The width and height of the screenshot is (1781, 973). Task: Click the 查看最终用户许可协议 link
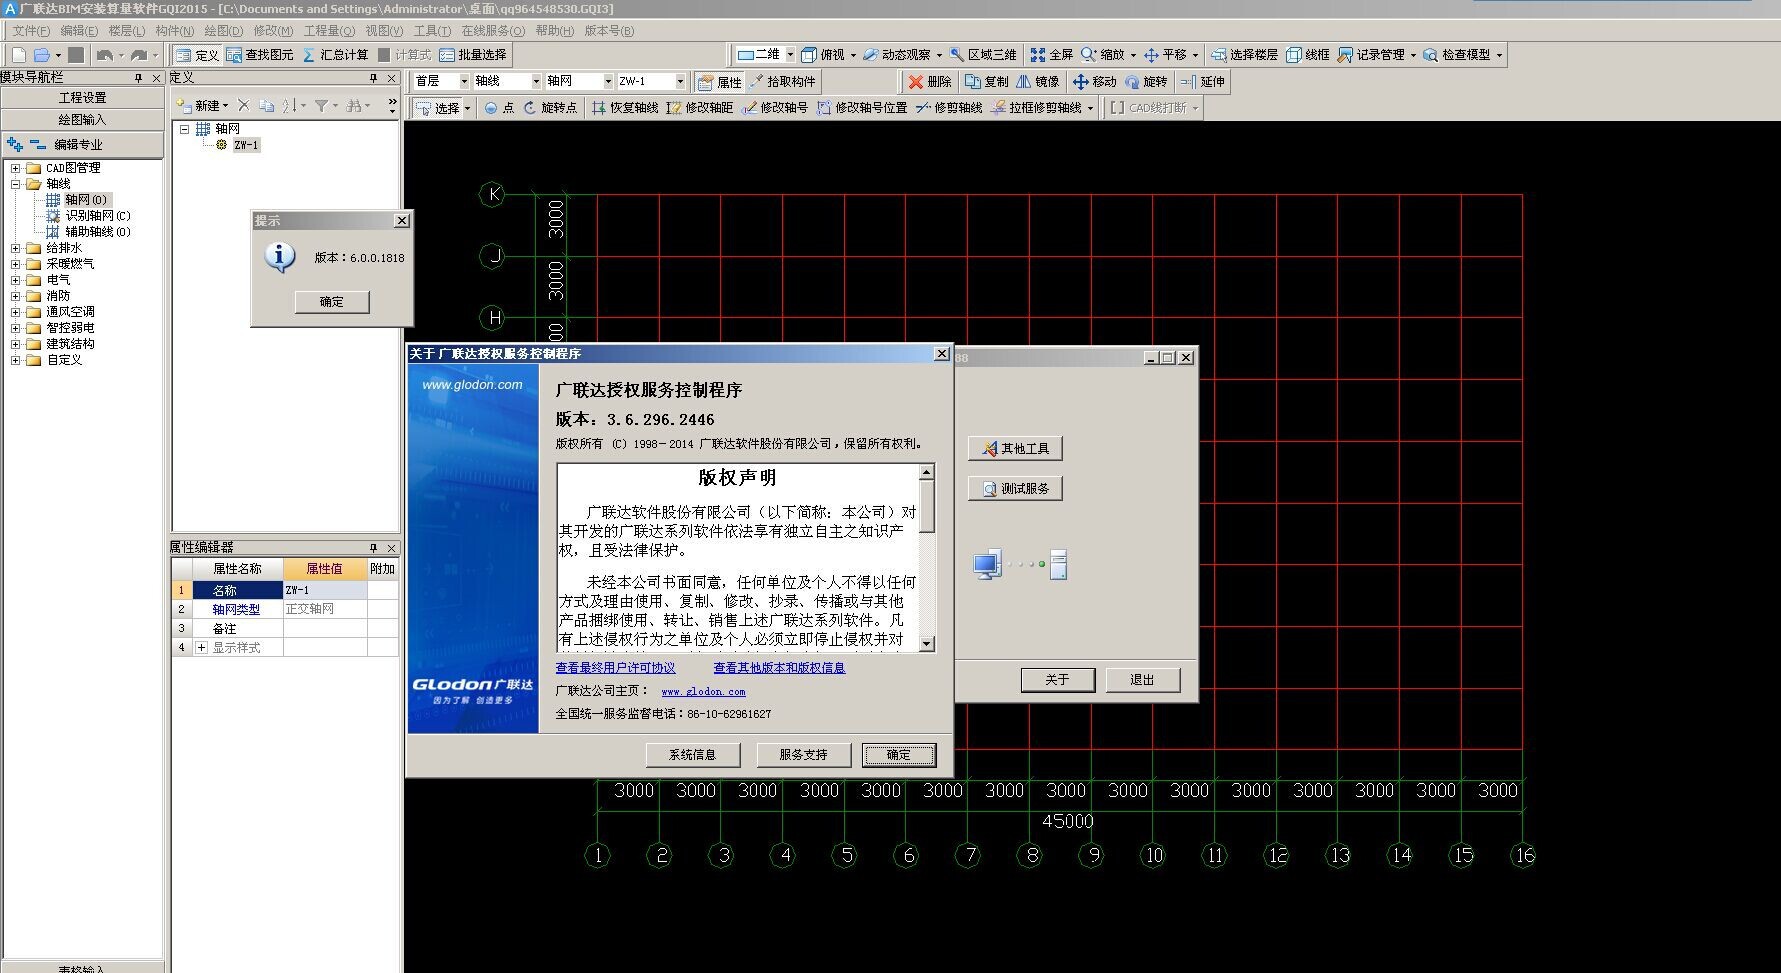[x=615, y=668]
